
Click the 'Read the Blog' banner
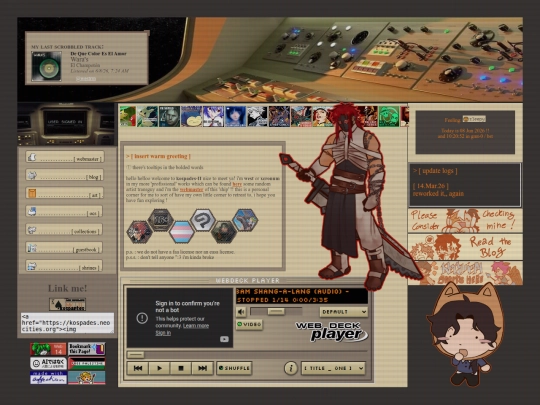click(x=465, y=247)
